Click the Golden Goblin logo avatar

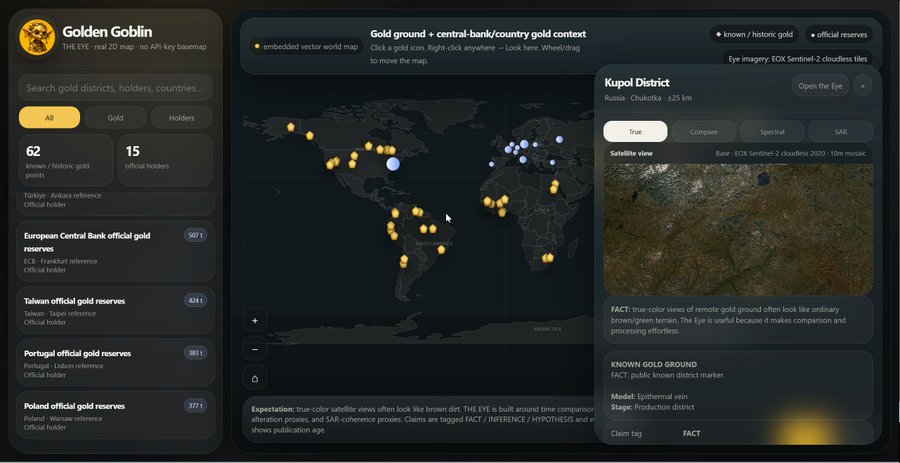tap(37, 37)
